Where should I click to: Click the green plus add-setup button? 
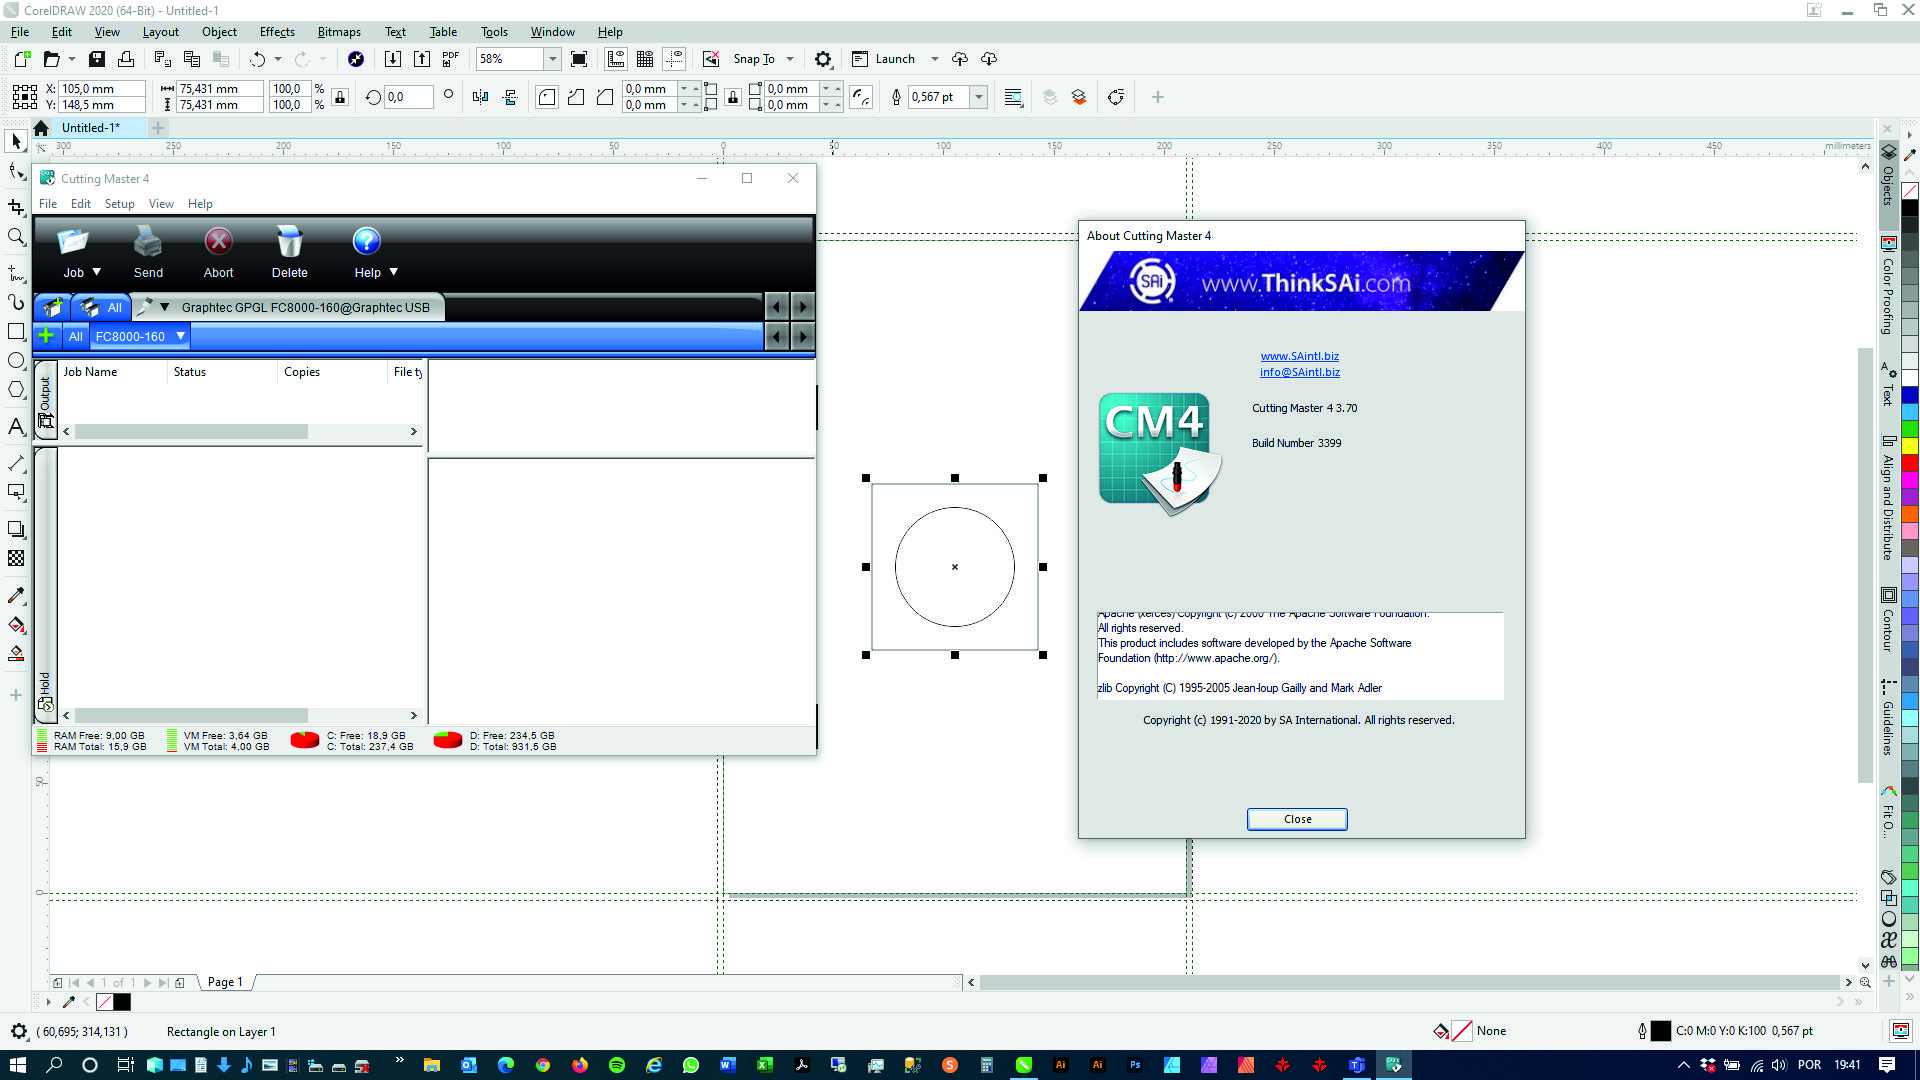tap(46, 336)
